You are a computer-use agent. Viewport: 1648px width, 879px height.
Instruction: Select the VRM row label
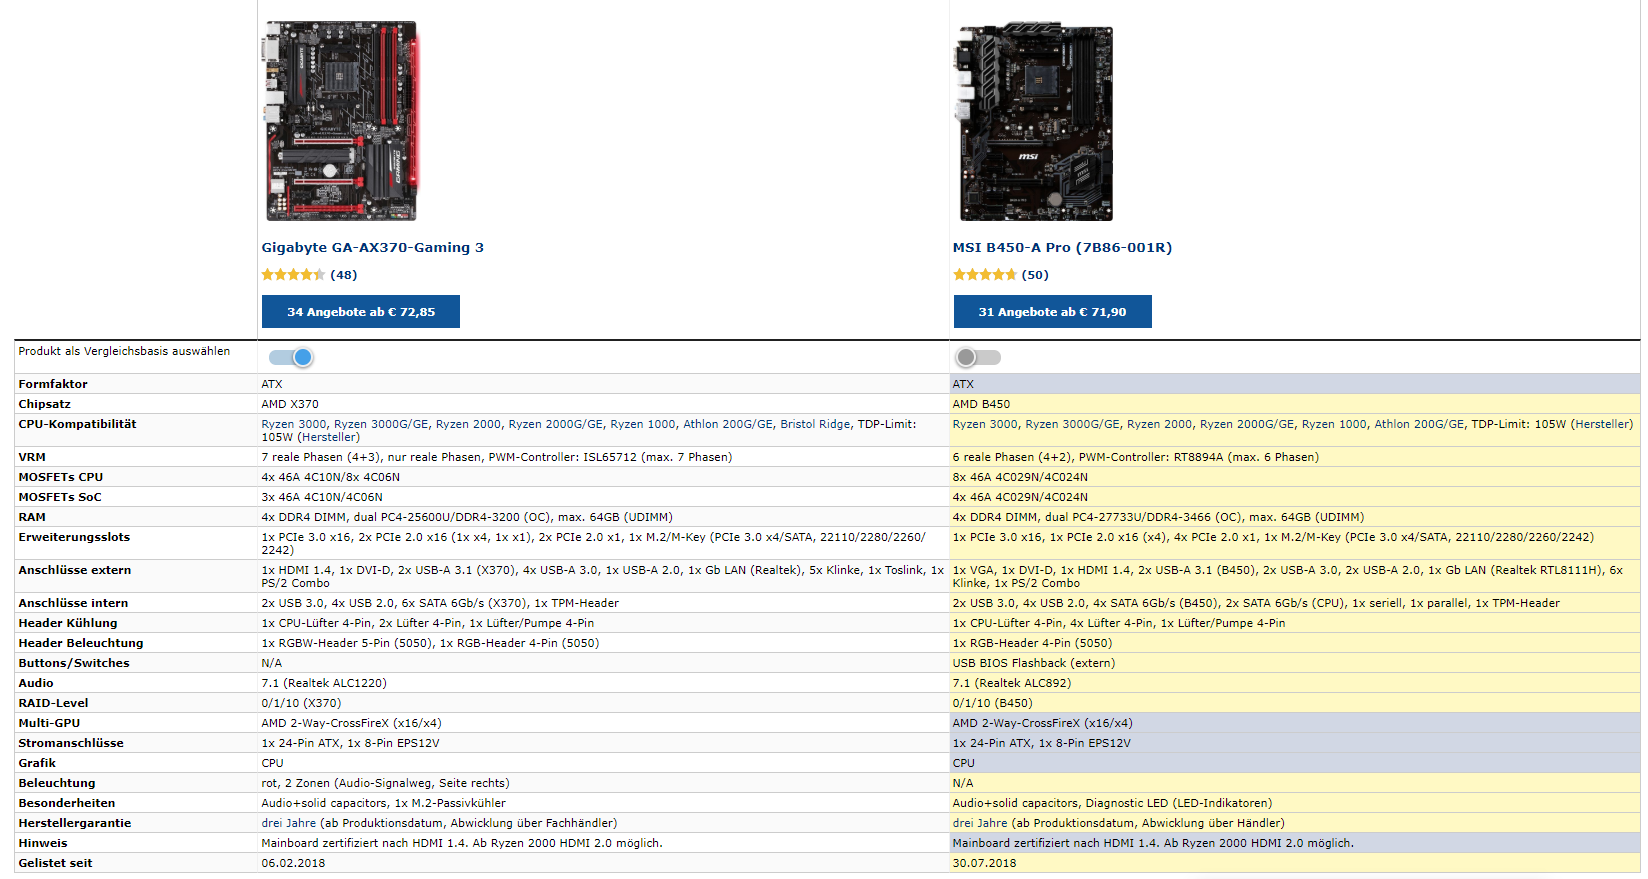(32, 457)
